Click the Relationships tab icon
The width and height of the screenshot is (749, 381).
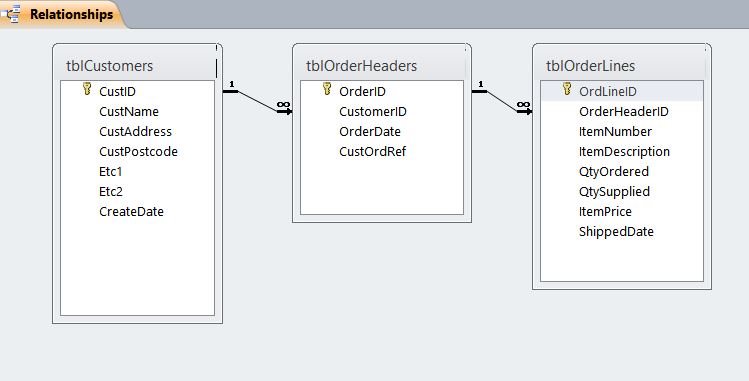pyautogui.click(x=11, y=14)
